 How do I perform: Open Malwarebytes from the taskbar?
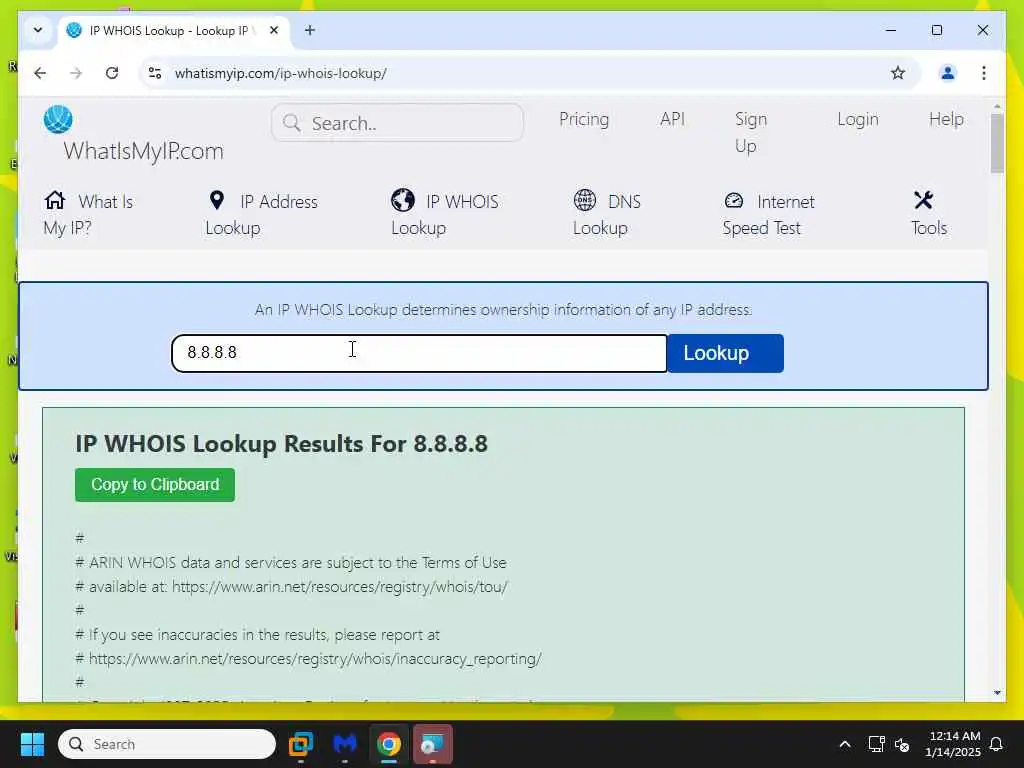[x=345, y=744]
